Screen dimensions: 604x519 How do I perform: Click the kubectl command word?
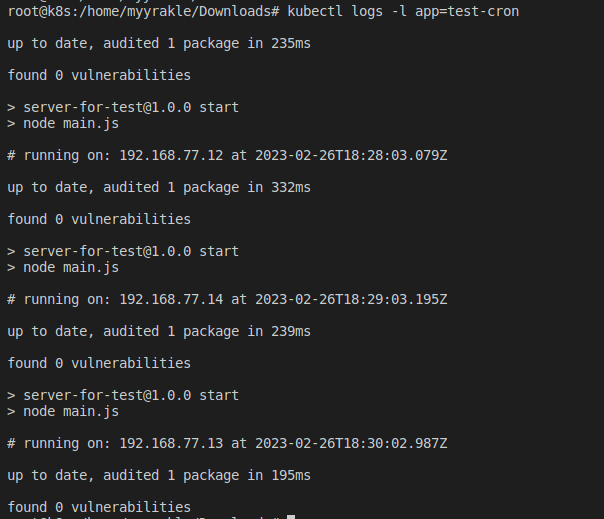click(315, 11)
